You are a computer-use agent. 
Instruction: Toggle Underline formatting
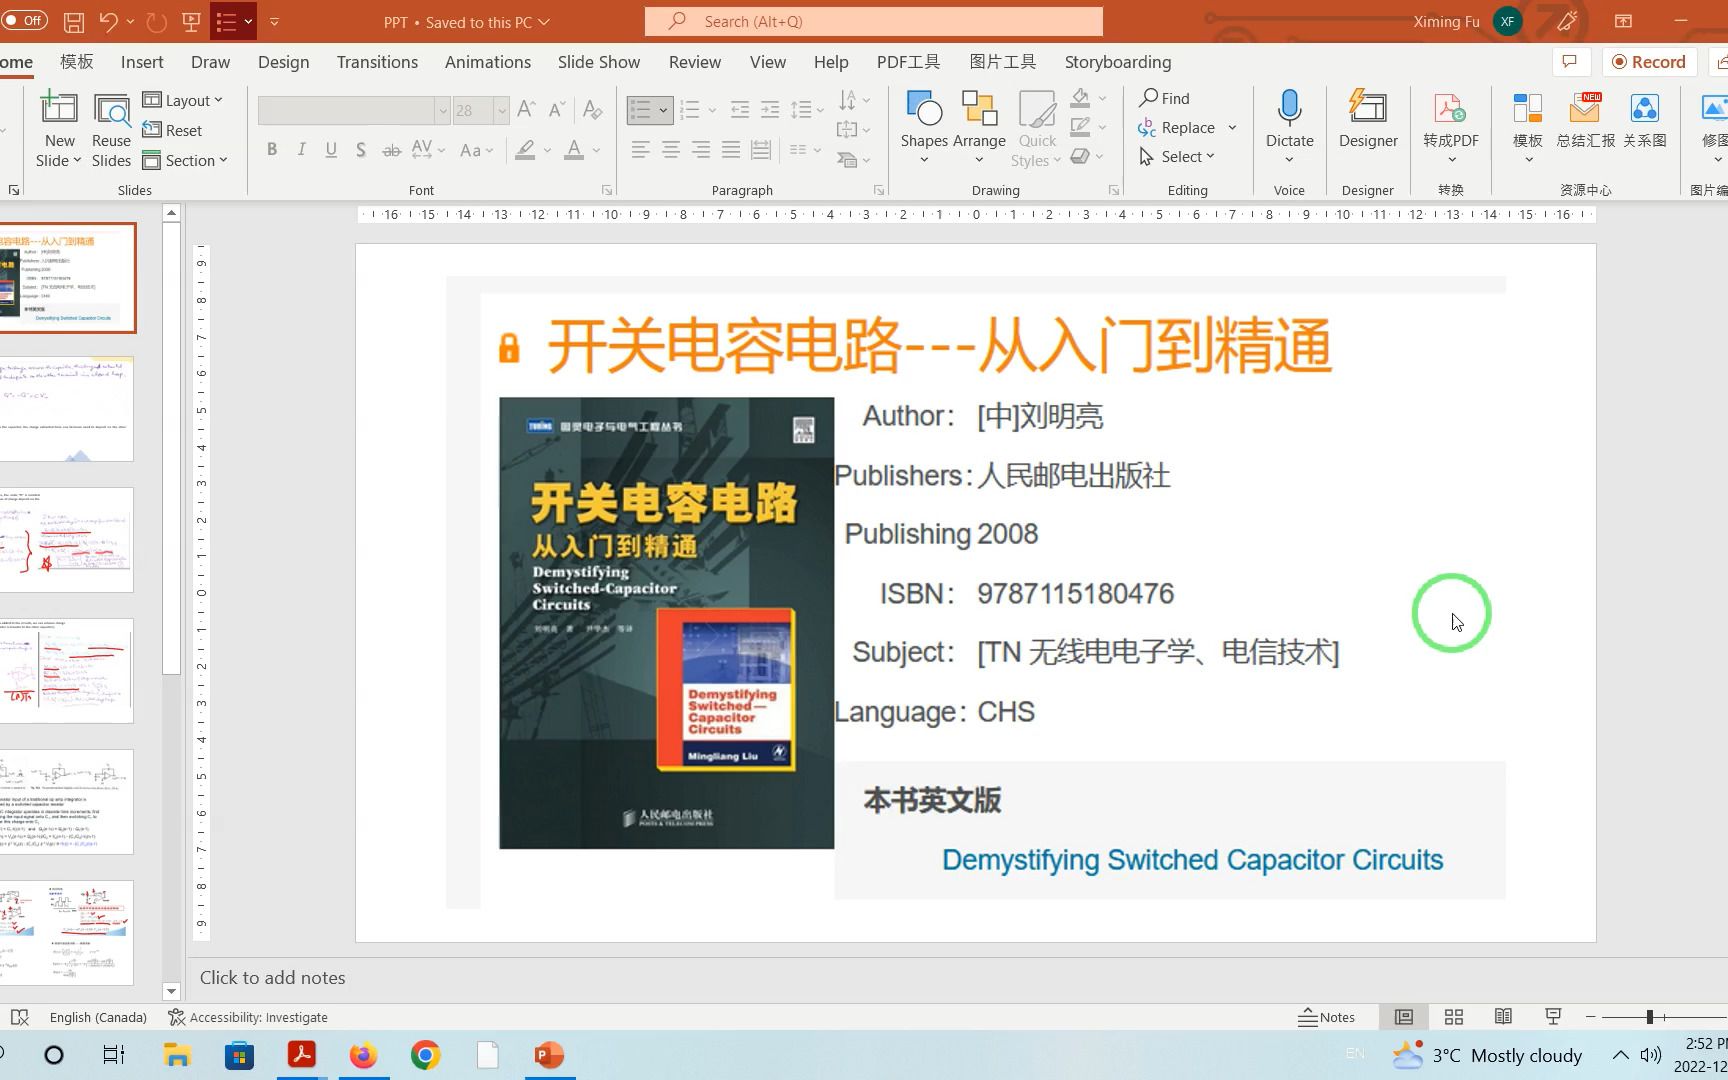pyautogui.click(x=331, y=150)
